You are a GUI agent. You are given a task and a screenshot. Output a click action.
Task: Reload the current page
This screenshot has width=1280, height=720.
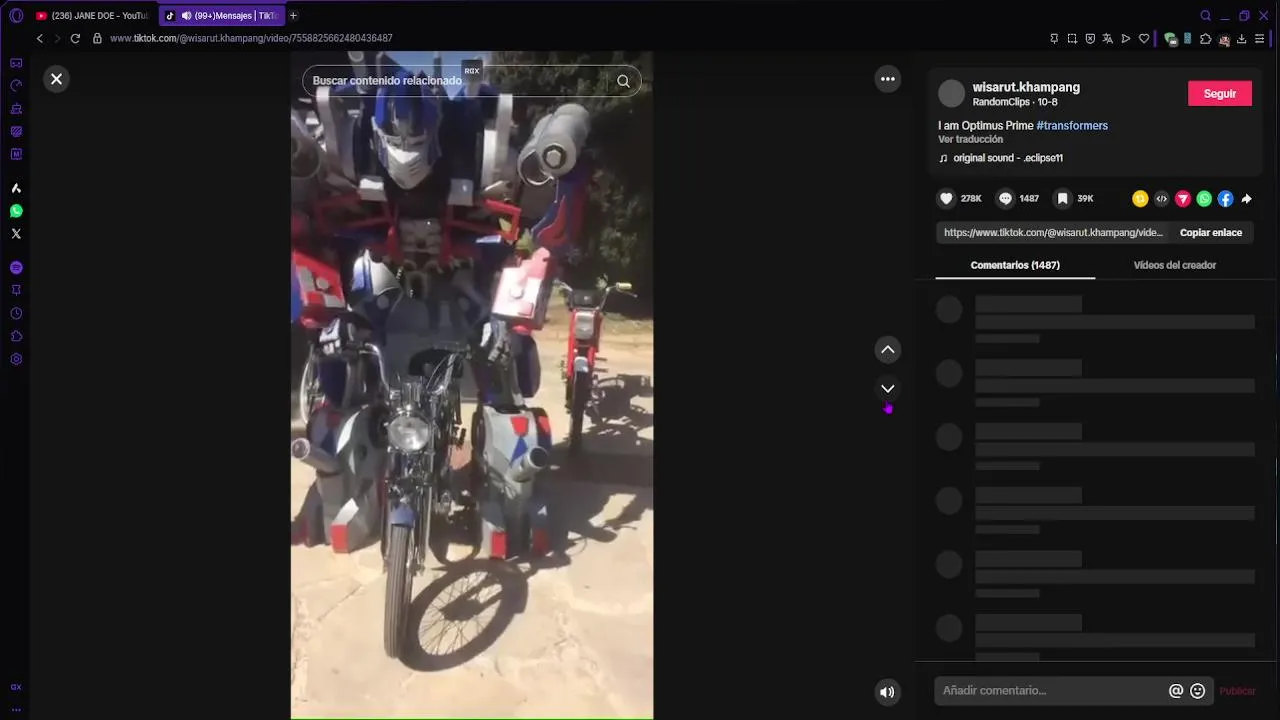[x=75, y=38]
